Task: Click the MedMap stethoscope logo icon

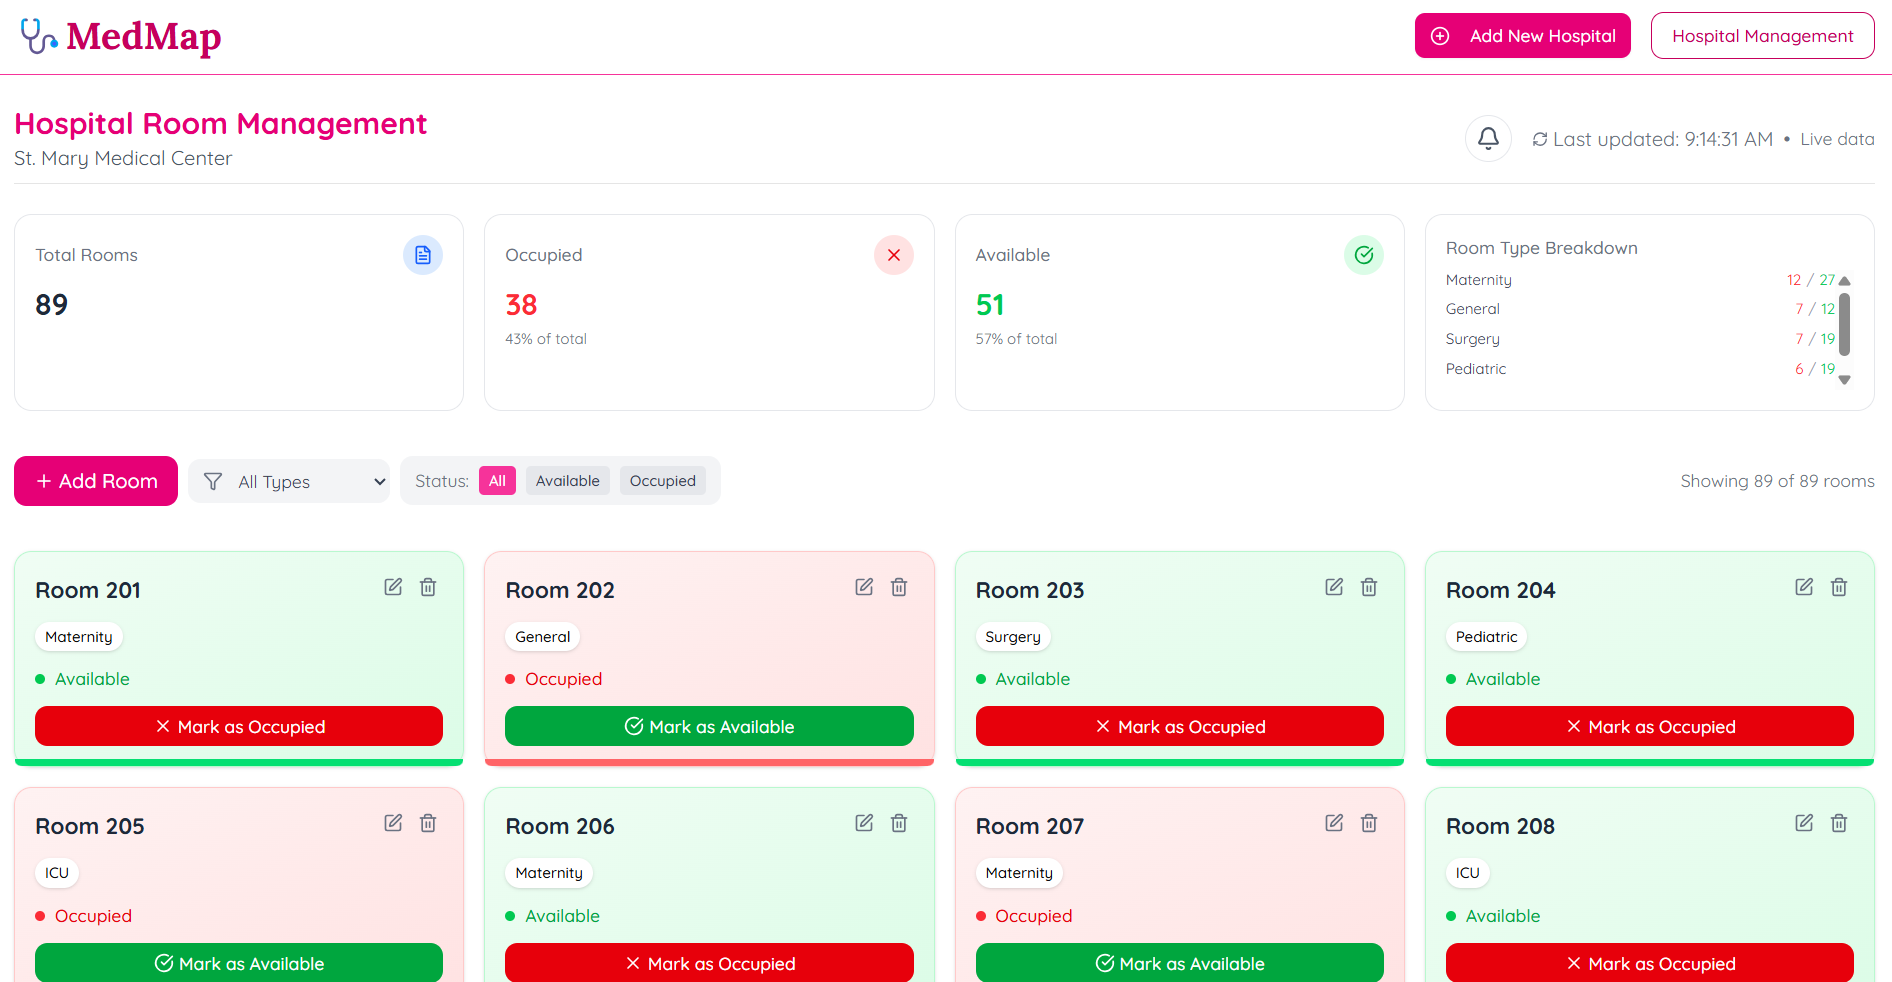Action: [39, 36]
